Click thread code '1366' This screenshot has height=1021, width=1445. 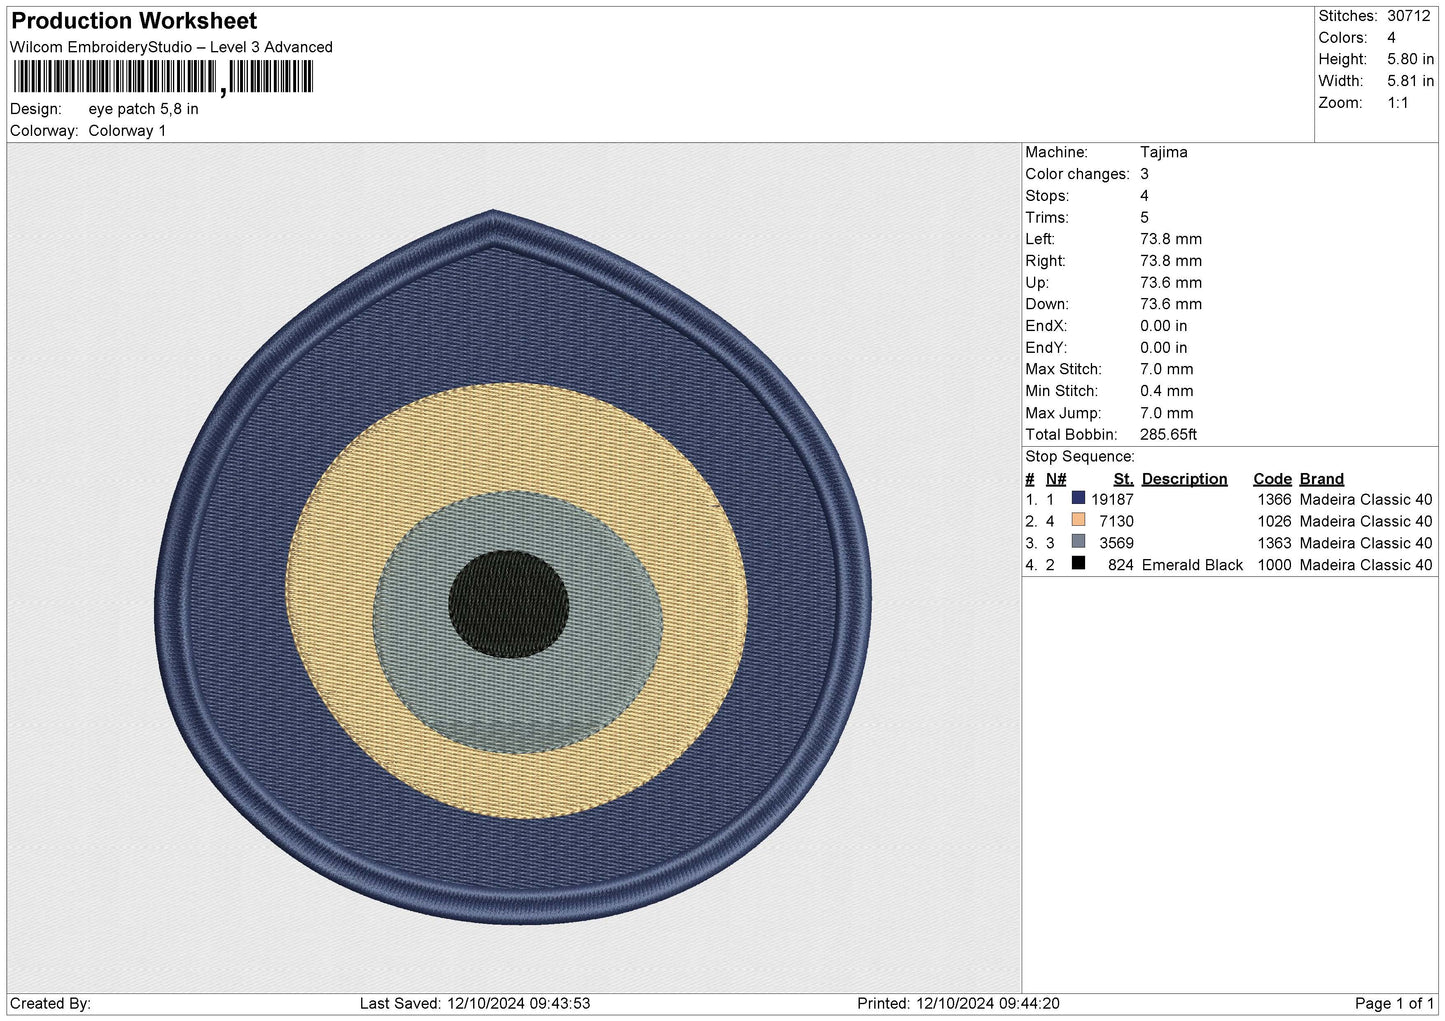click(x=1274, y=499)
